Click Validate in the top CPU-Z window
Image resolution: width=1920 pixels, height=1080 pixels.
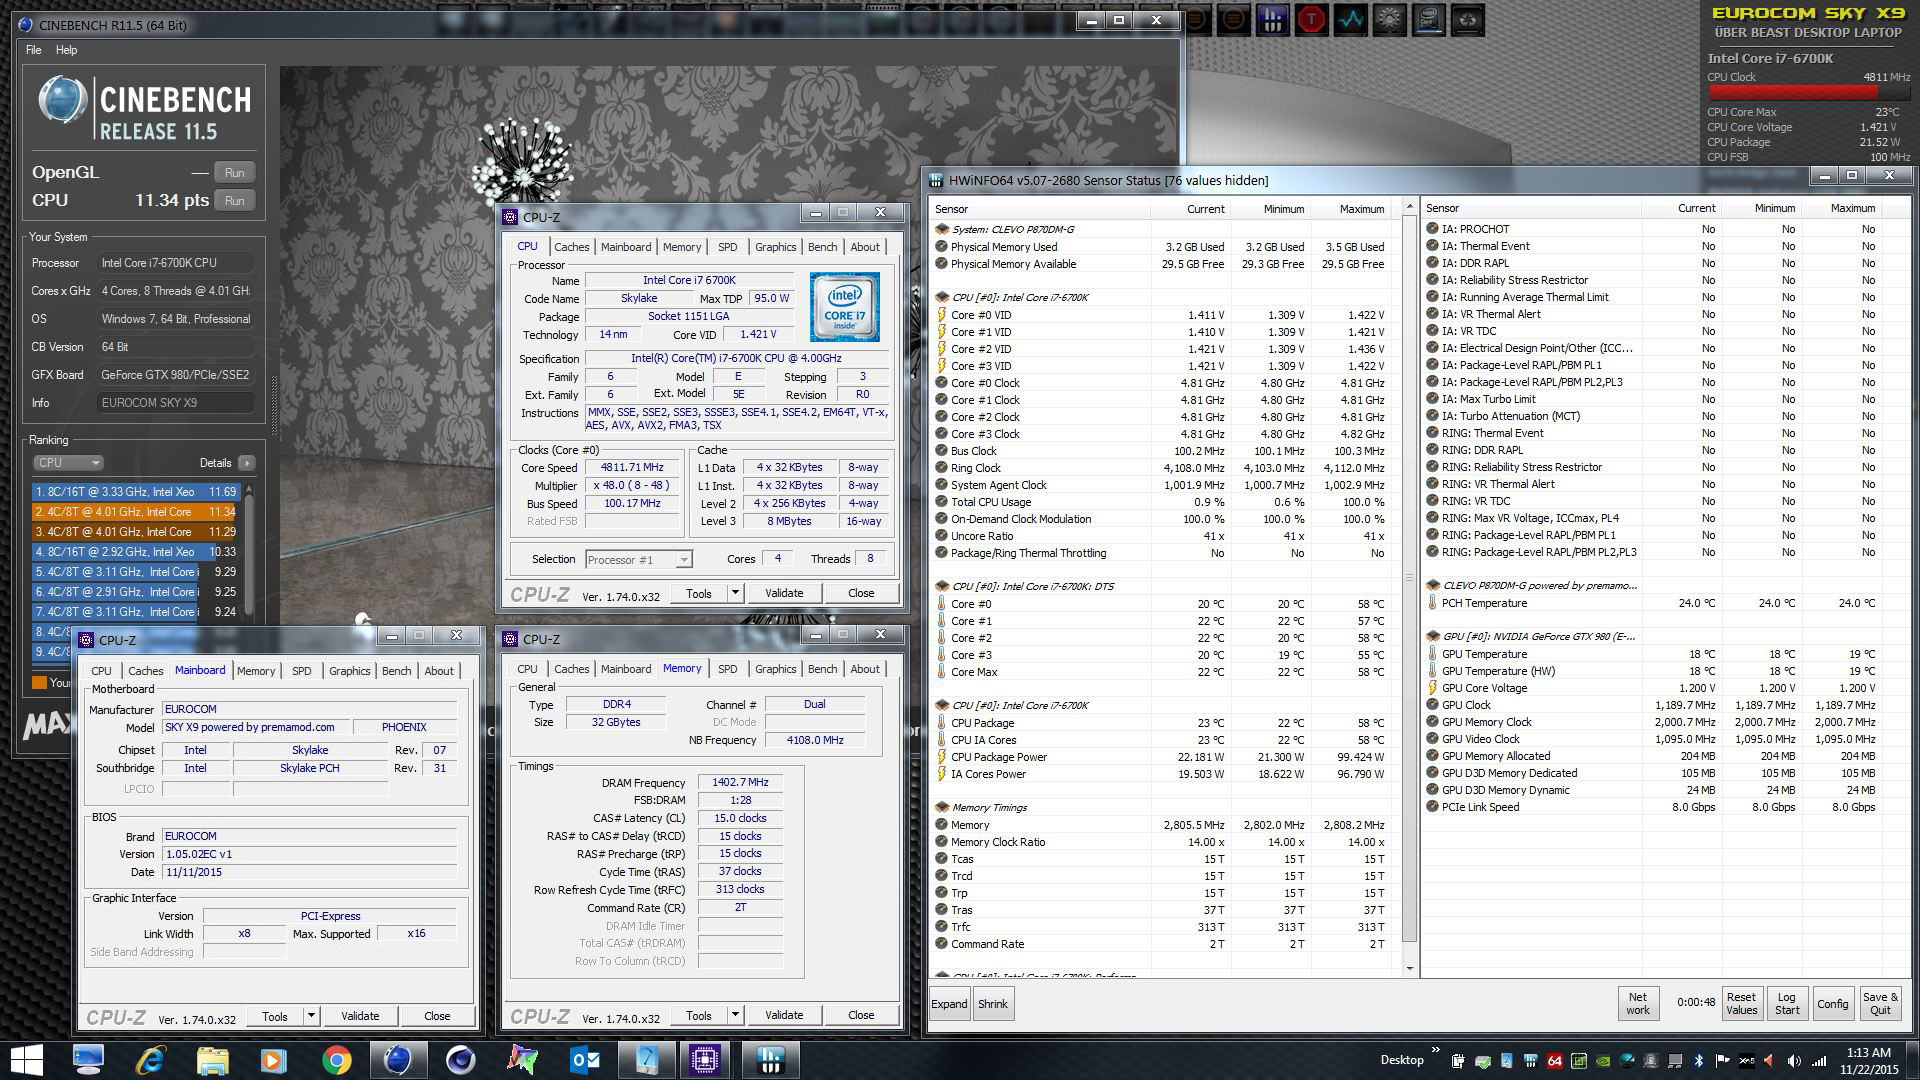point(784,593)
